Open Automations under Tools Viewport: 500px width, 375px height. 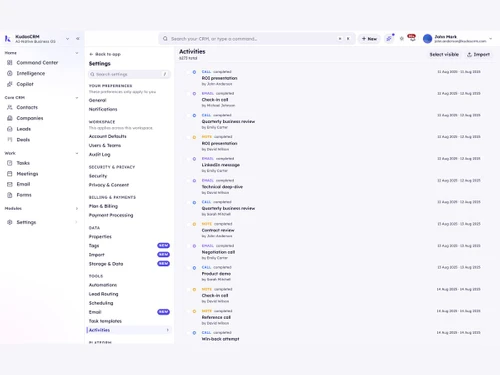[103, 285]
